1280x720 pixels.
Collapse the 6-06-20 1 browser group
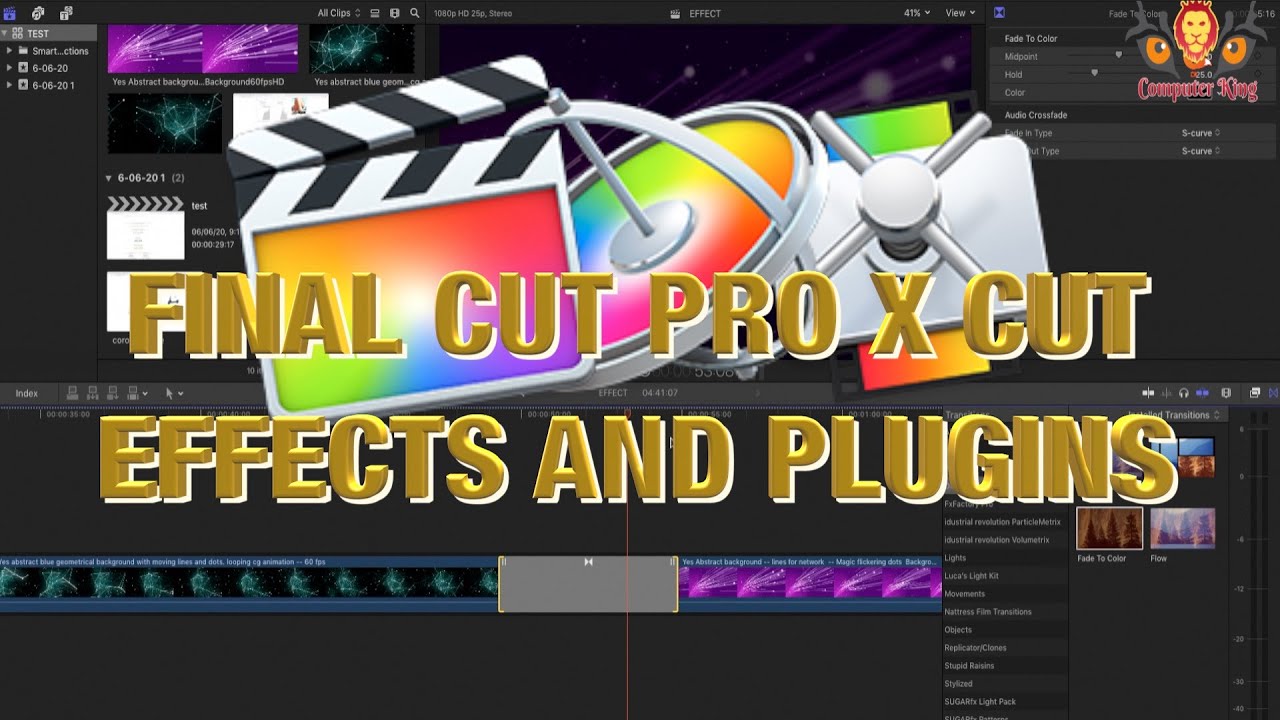109,178
